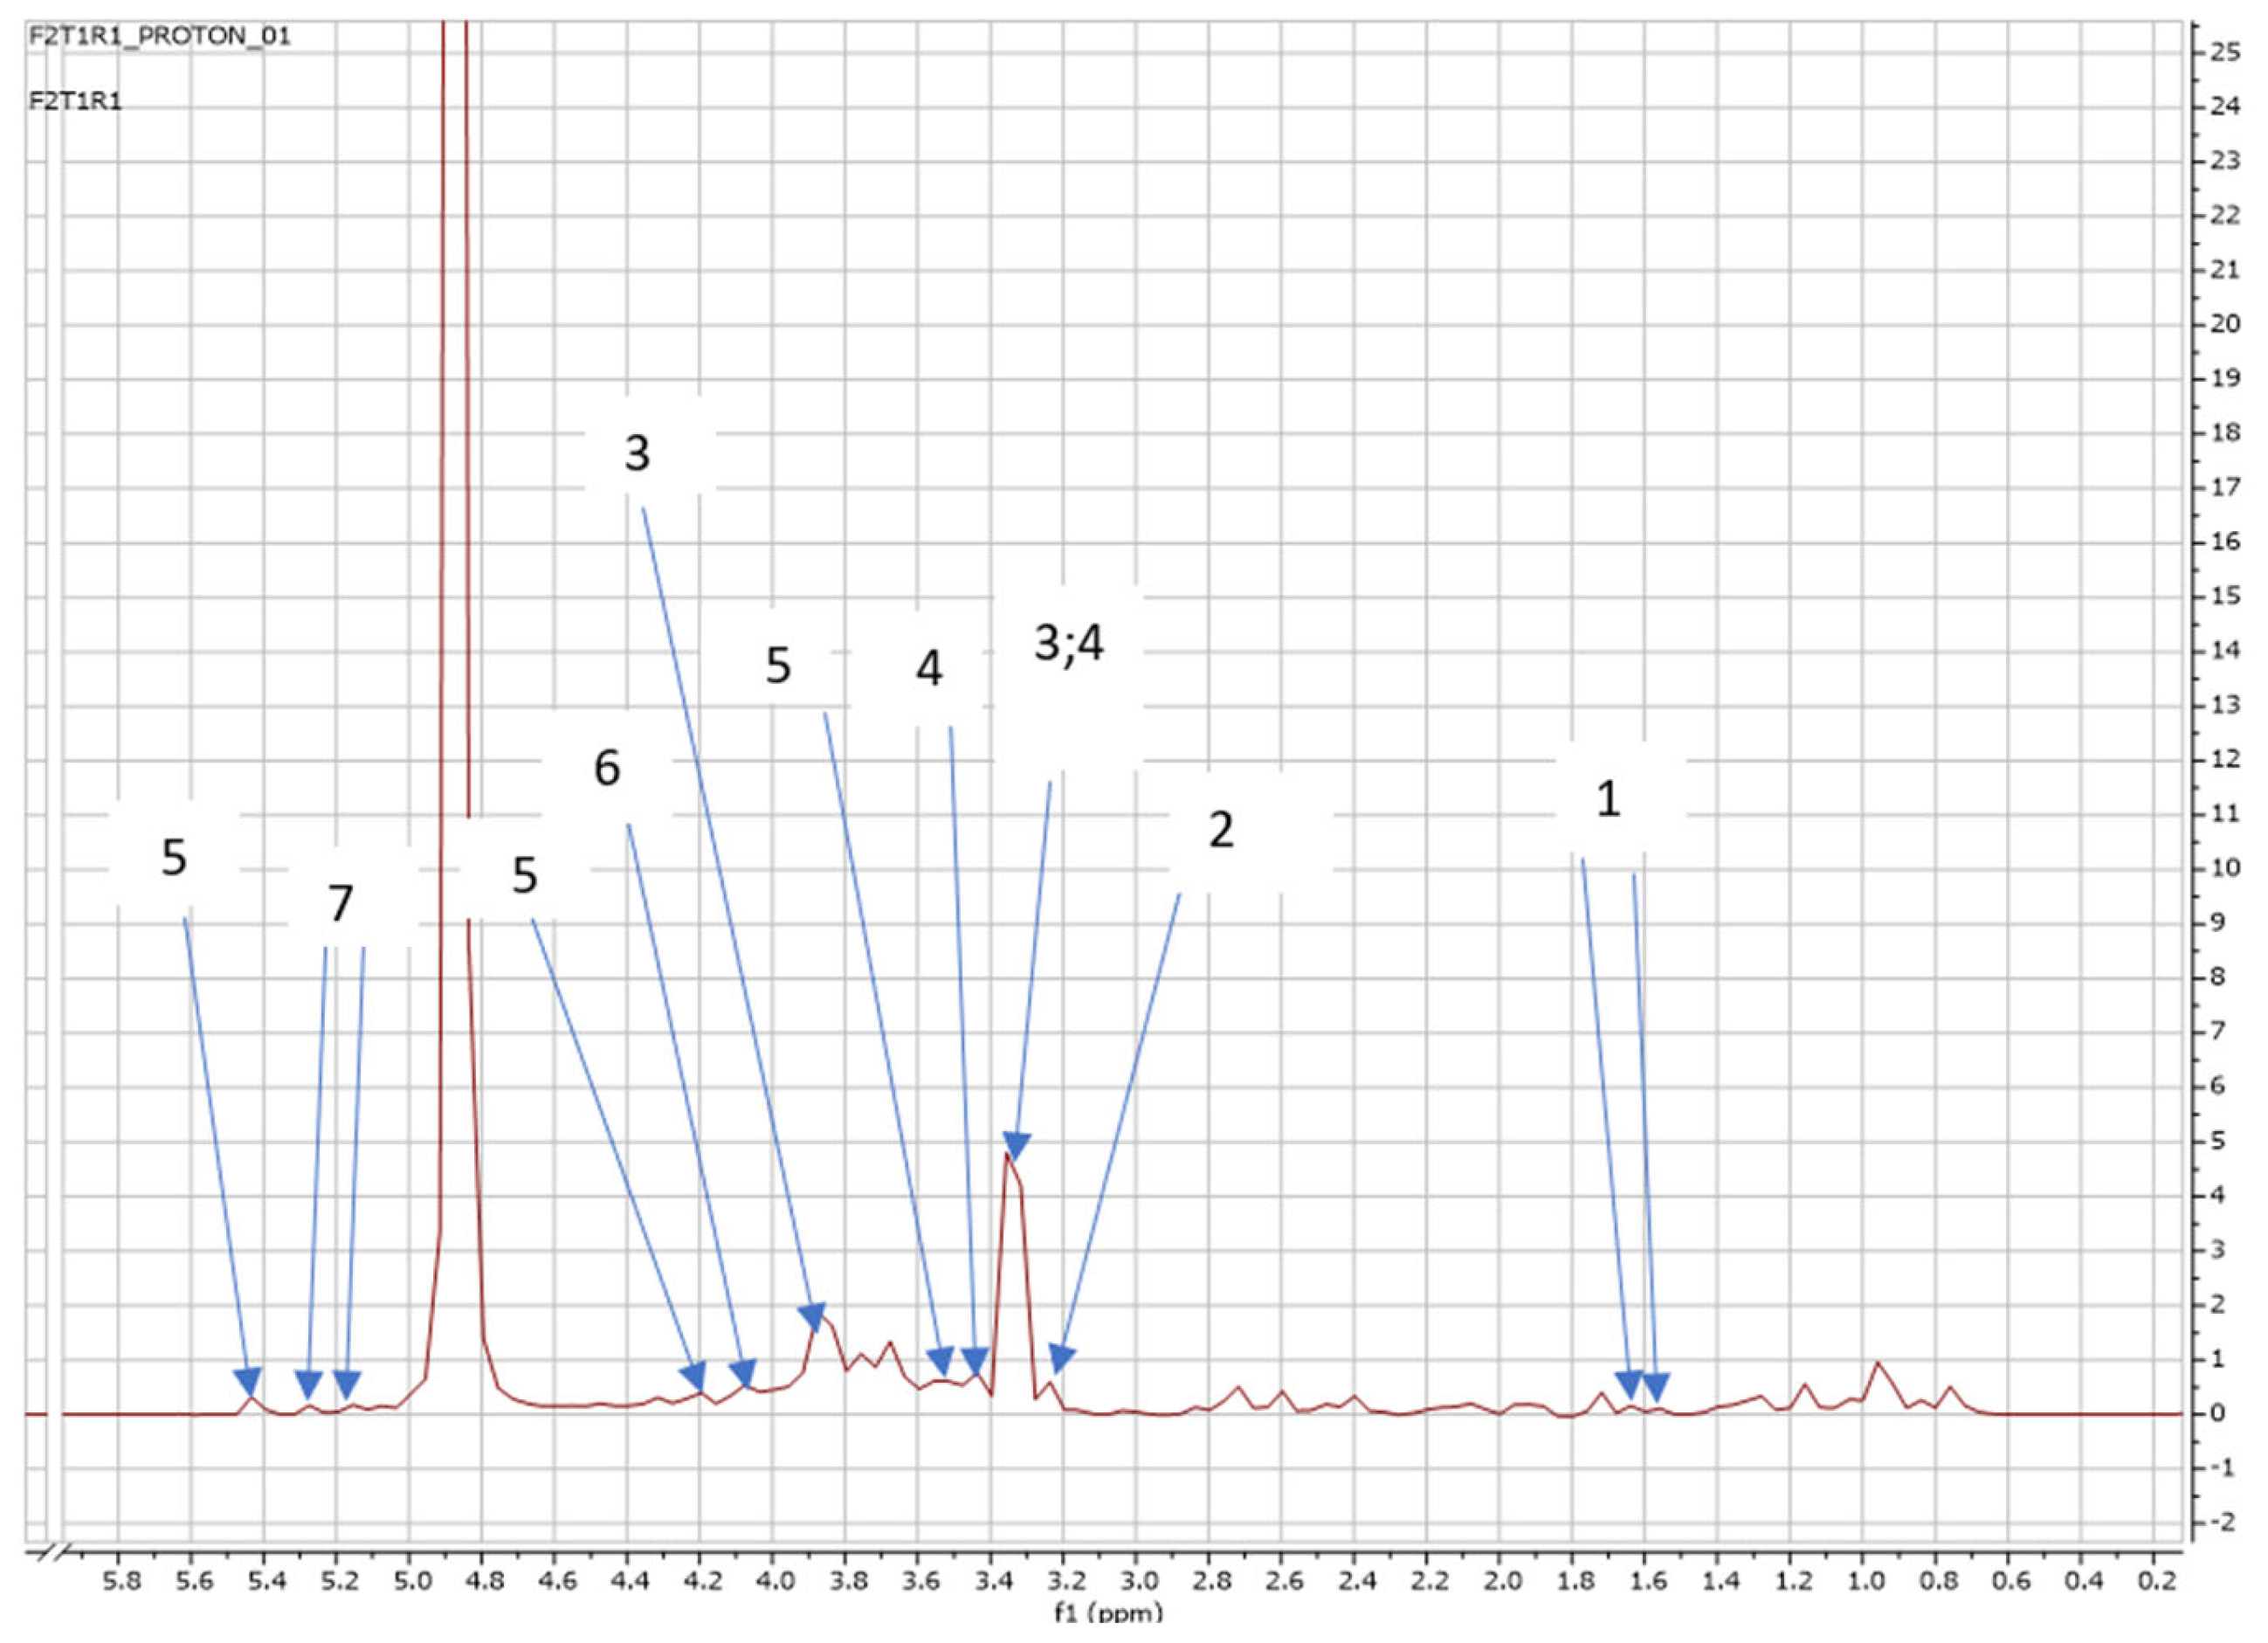2268x1643 pixels.
Task: Click annotation label 4
Action: pyautogui.click(x=929, y=669)
